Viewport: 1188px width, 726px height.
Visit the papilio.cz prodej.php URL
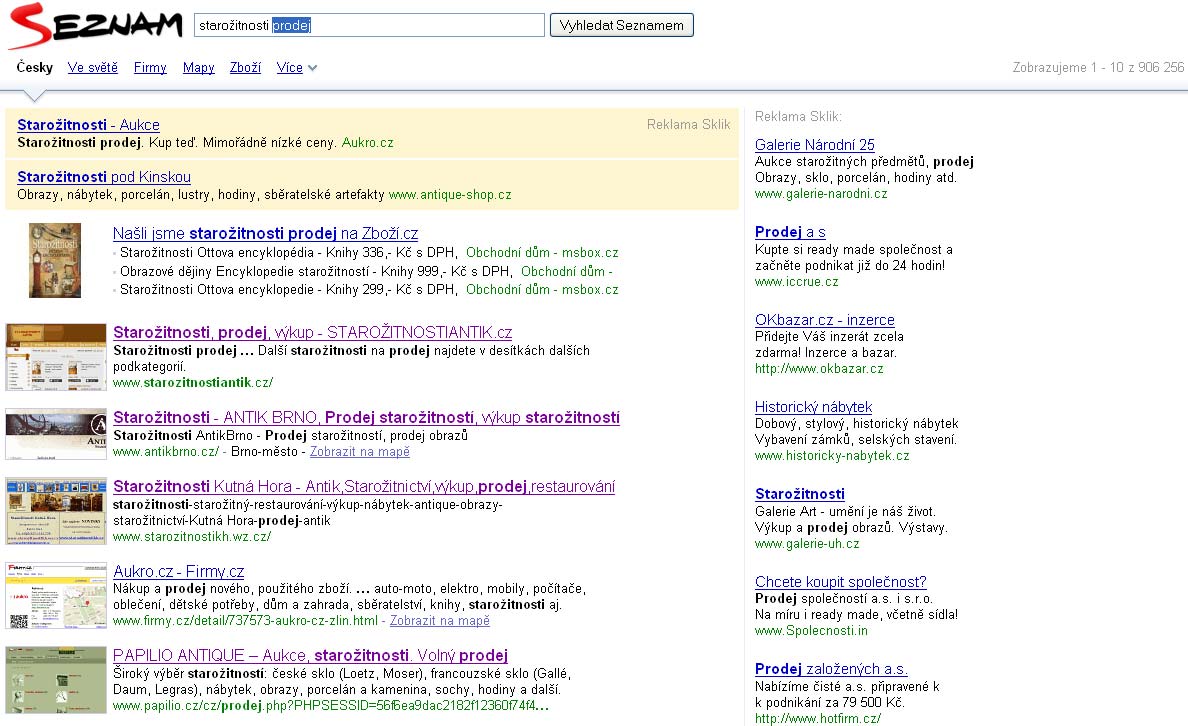click(x=330, y=706)
